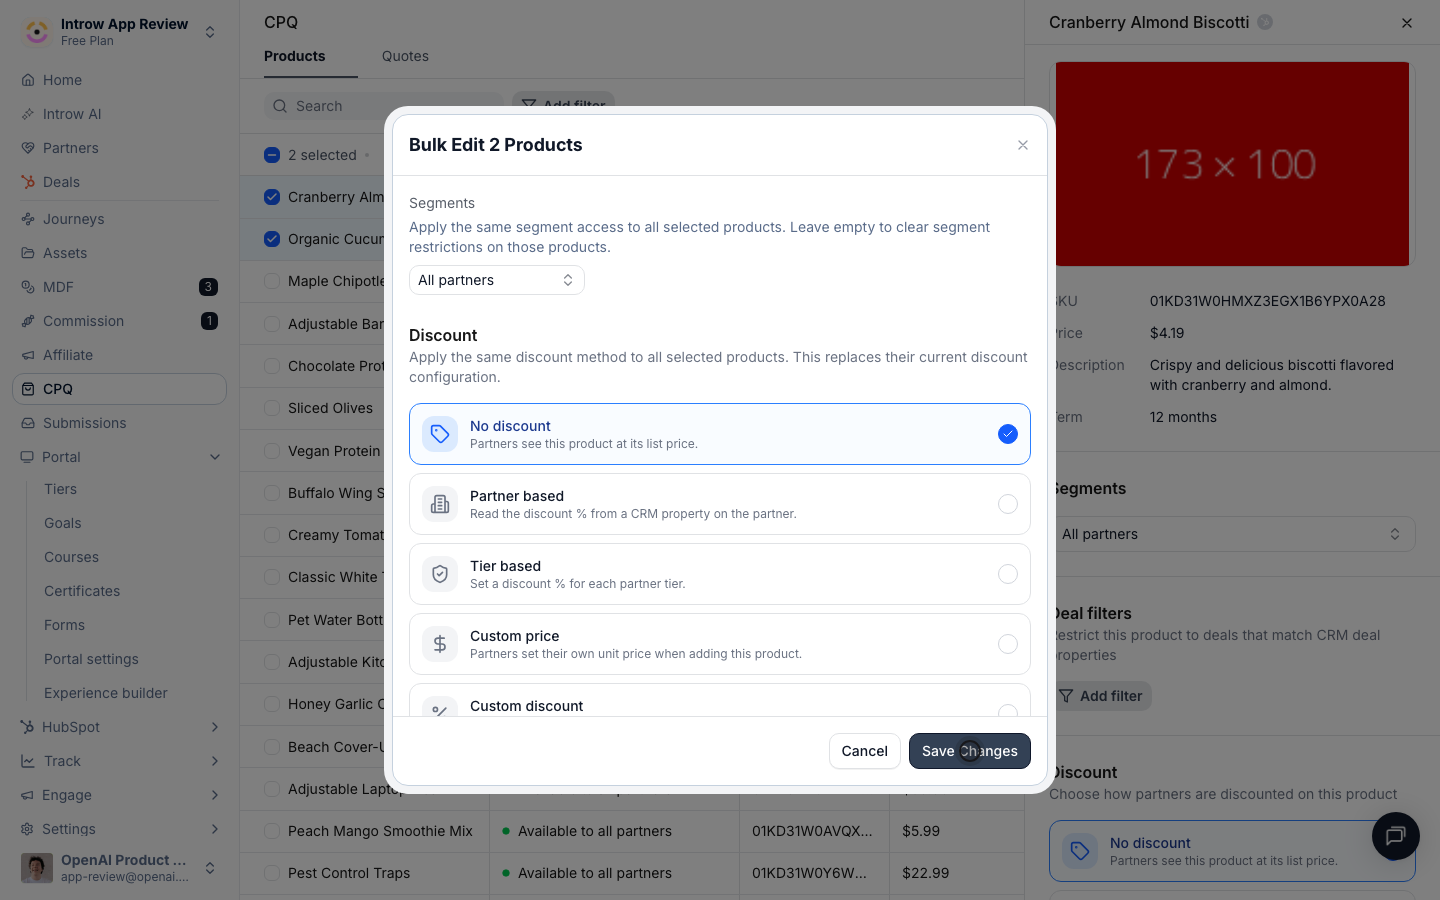Open the chat support bubble
This screenshot has height=900, width=1440.
[1396, 836]
